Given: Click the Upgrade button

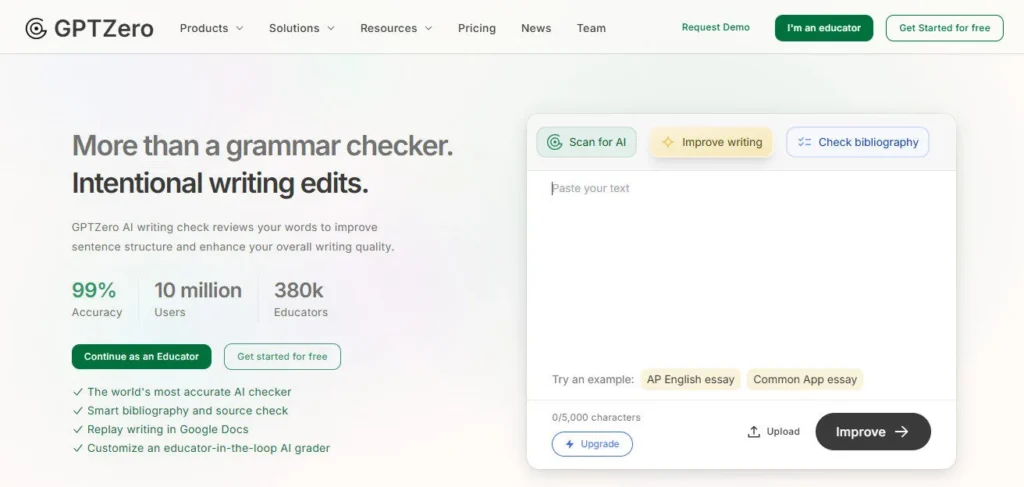Looking at the screenshot, I should pos(592,444).
